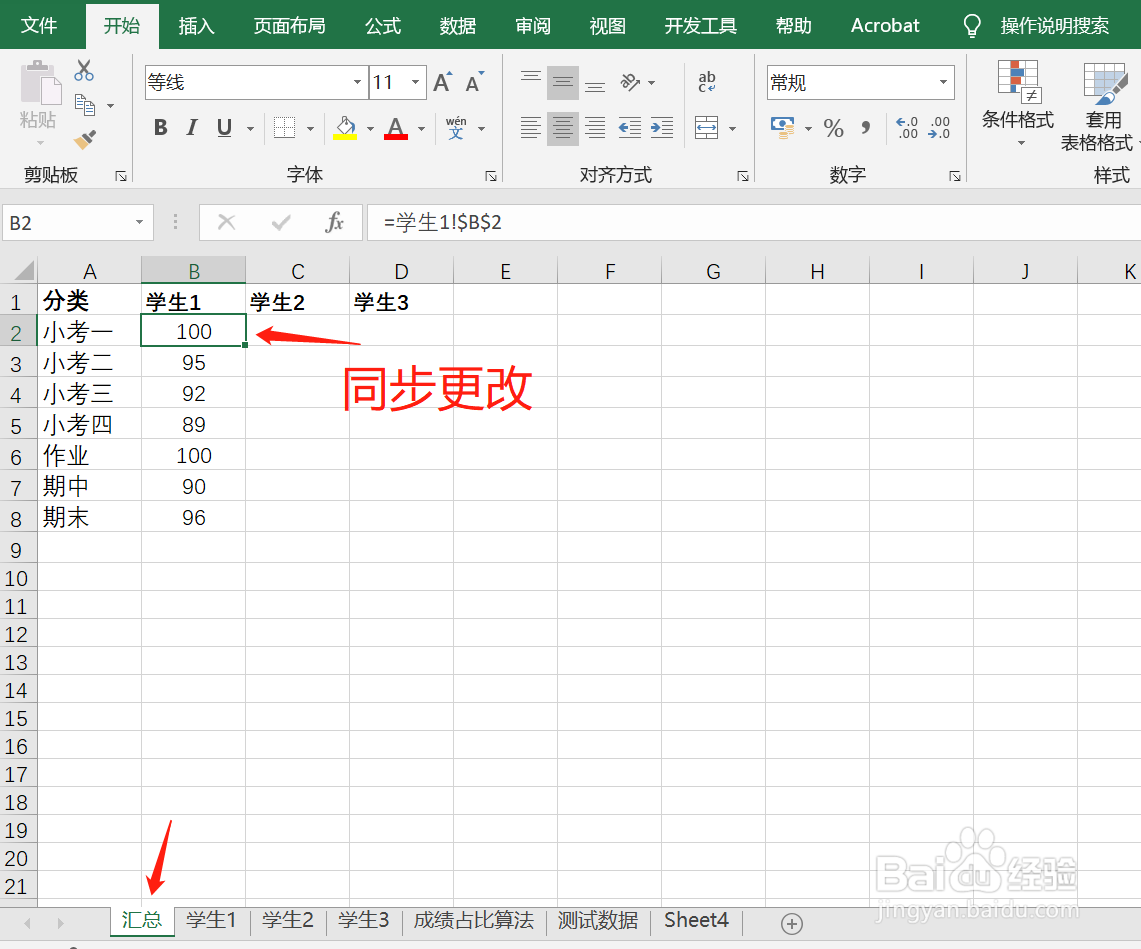The height and width of the screenshot is (949, 1141).
Task: Apply bold formatting with the B icon
Action: pyautogui.click(x=160, y=127)
